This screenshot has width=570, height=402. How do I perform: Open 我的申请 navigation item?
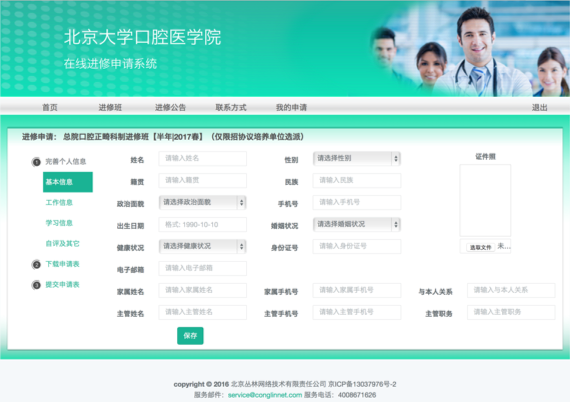click(x=291, y=107)
